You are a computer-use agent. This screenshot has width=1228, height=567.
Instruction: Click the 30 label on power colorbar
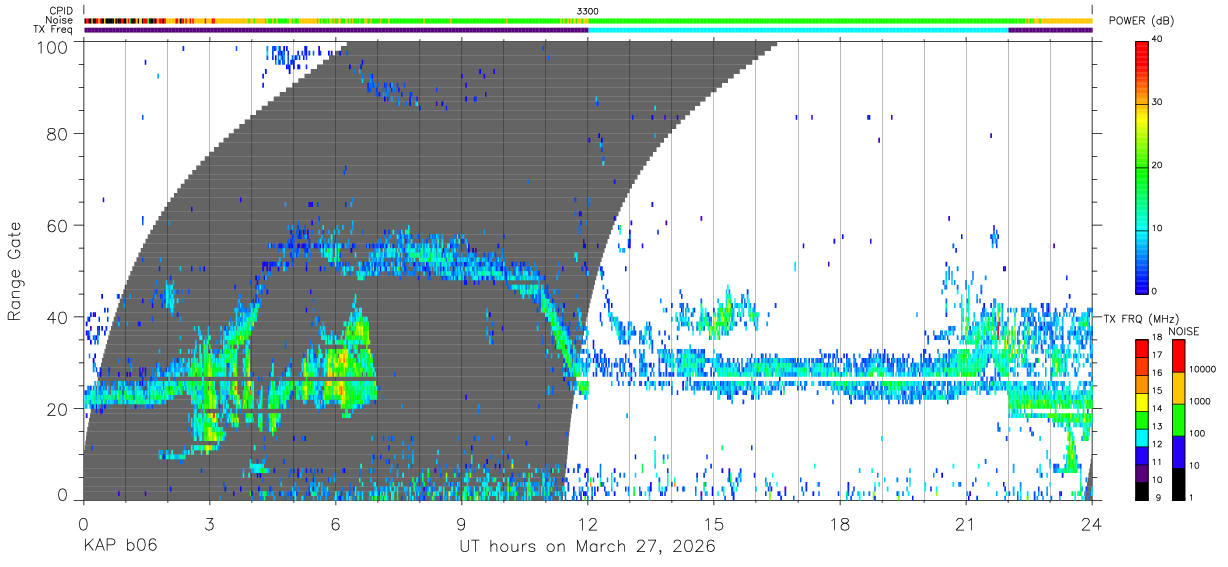[x=1158, y=102]
